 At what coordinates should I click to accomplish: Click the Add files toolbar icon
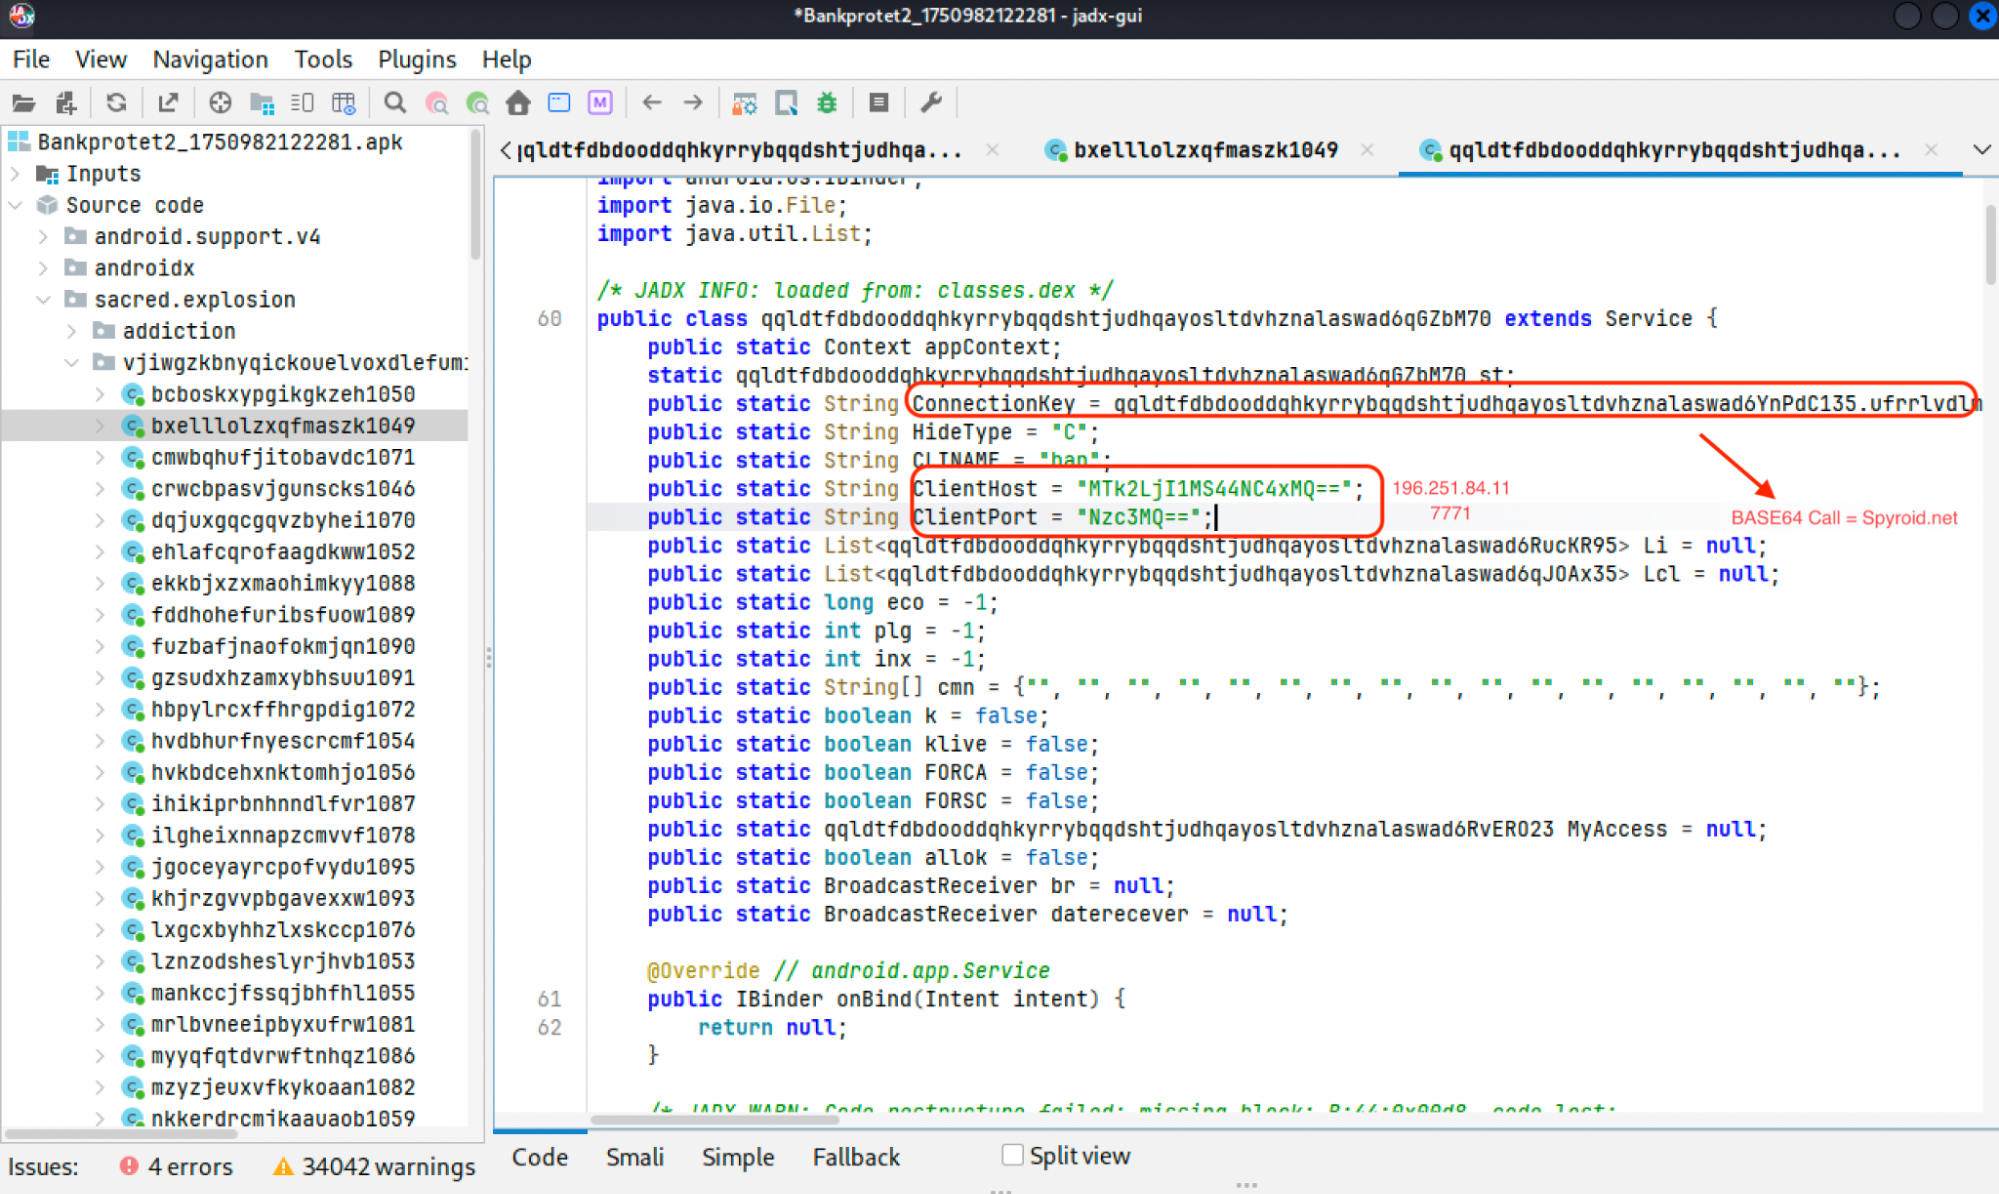(66, 103)
